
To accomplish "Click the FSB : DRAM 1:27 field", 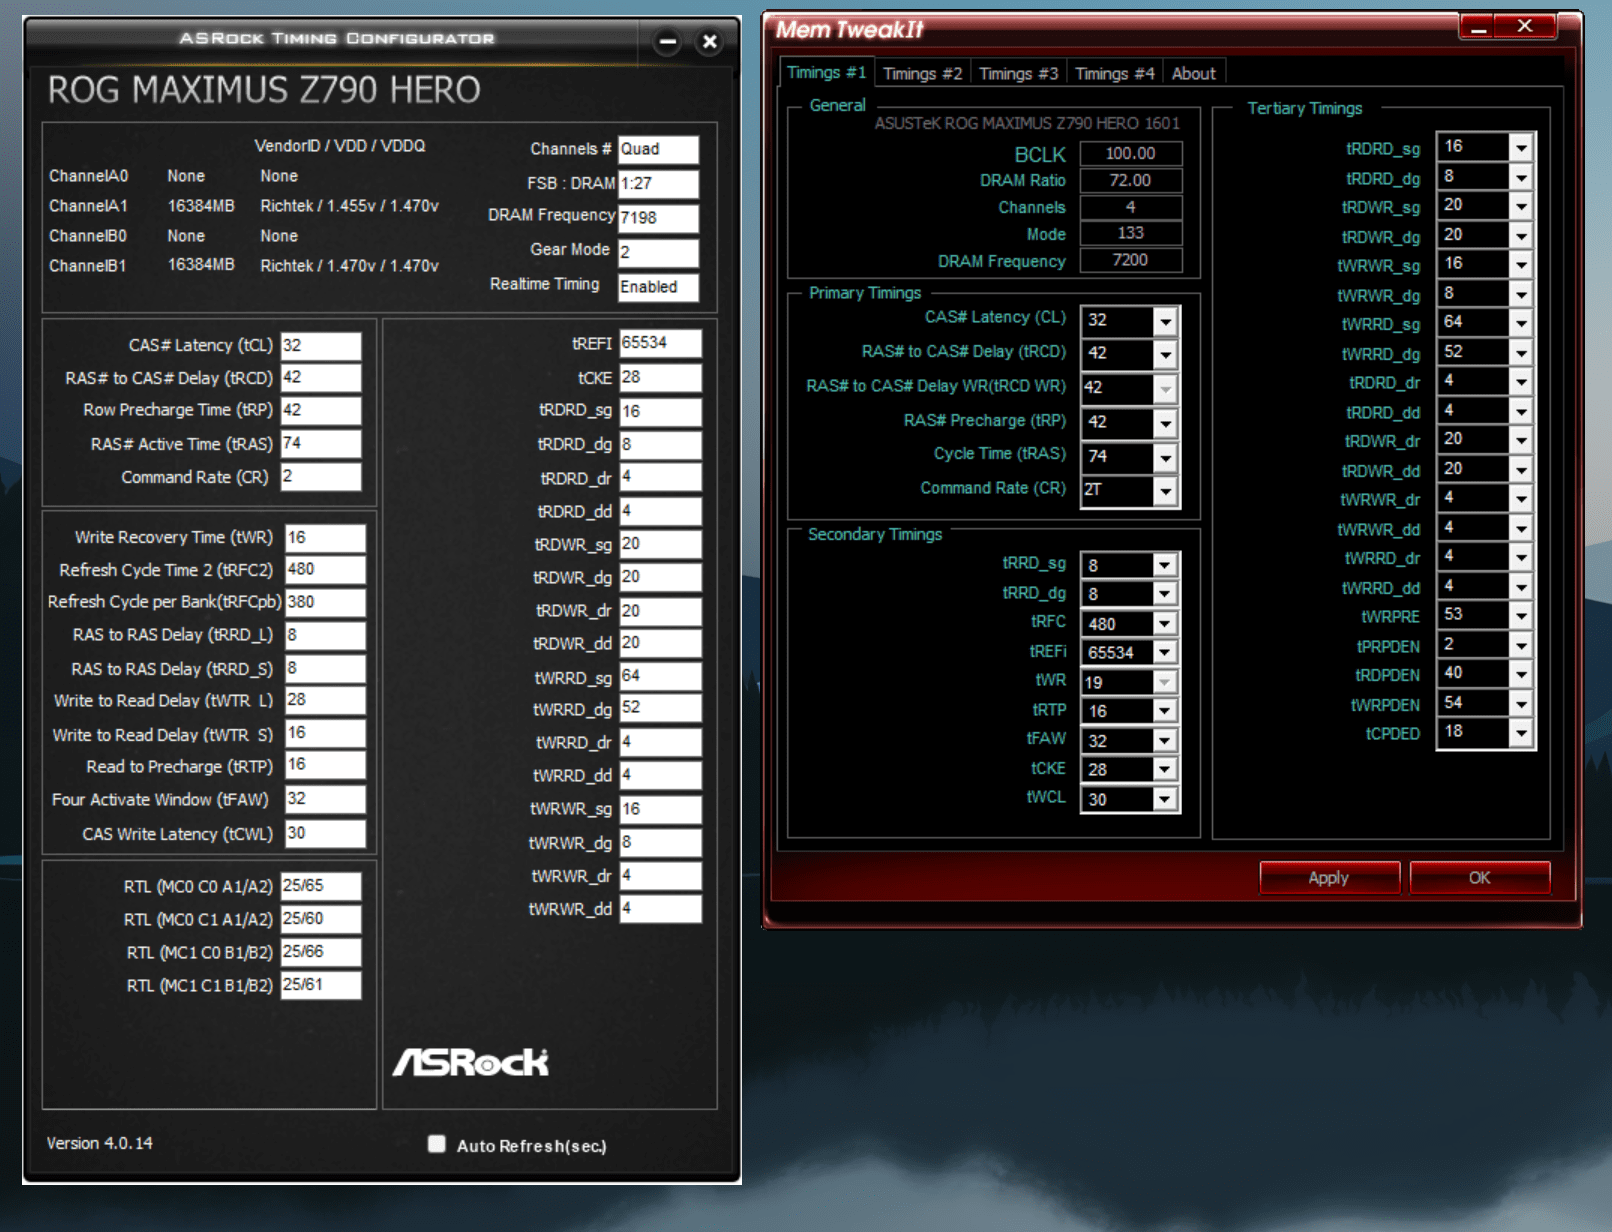I will click(x=658, y=184).
